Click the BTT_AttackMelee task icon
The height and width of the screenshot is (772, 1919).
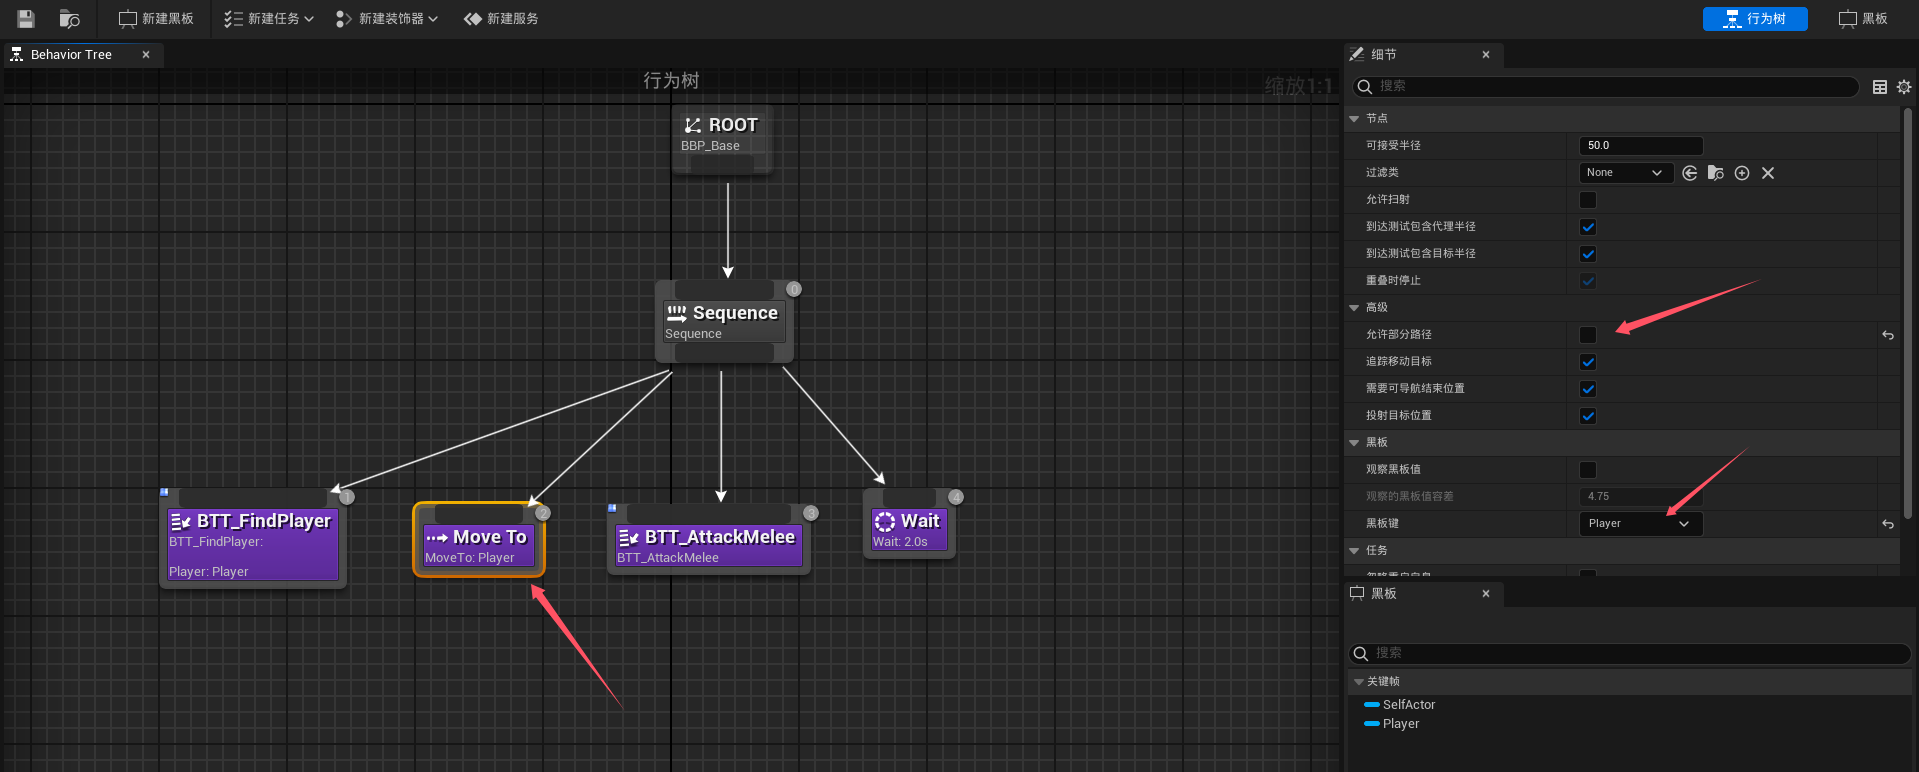tap(629, 538)
